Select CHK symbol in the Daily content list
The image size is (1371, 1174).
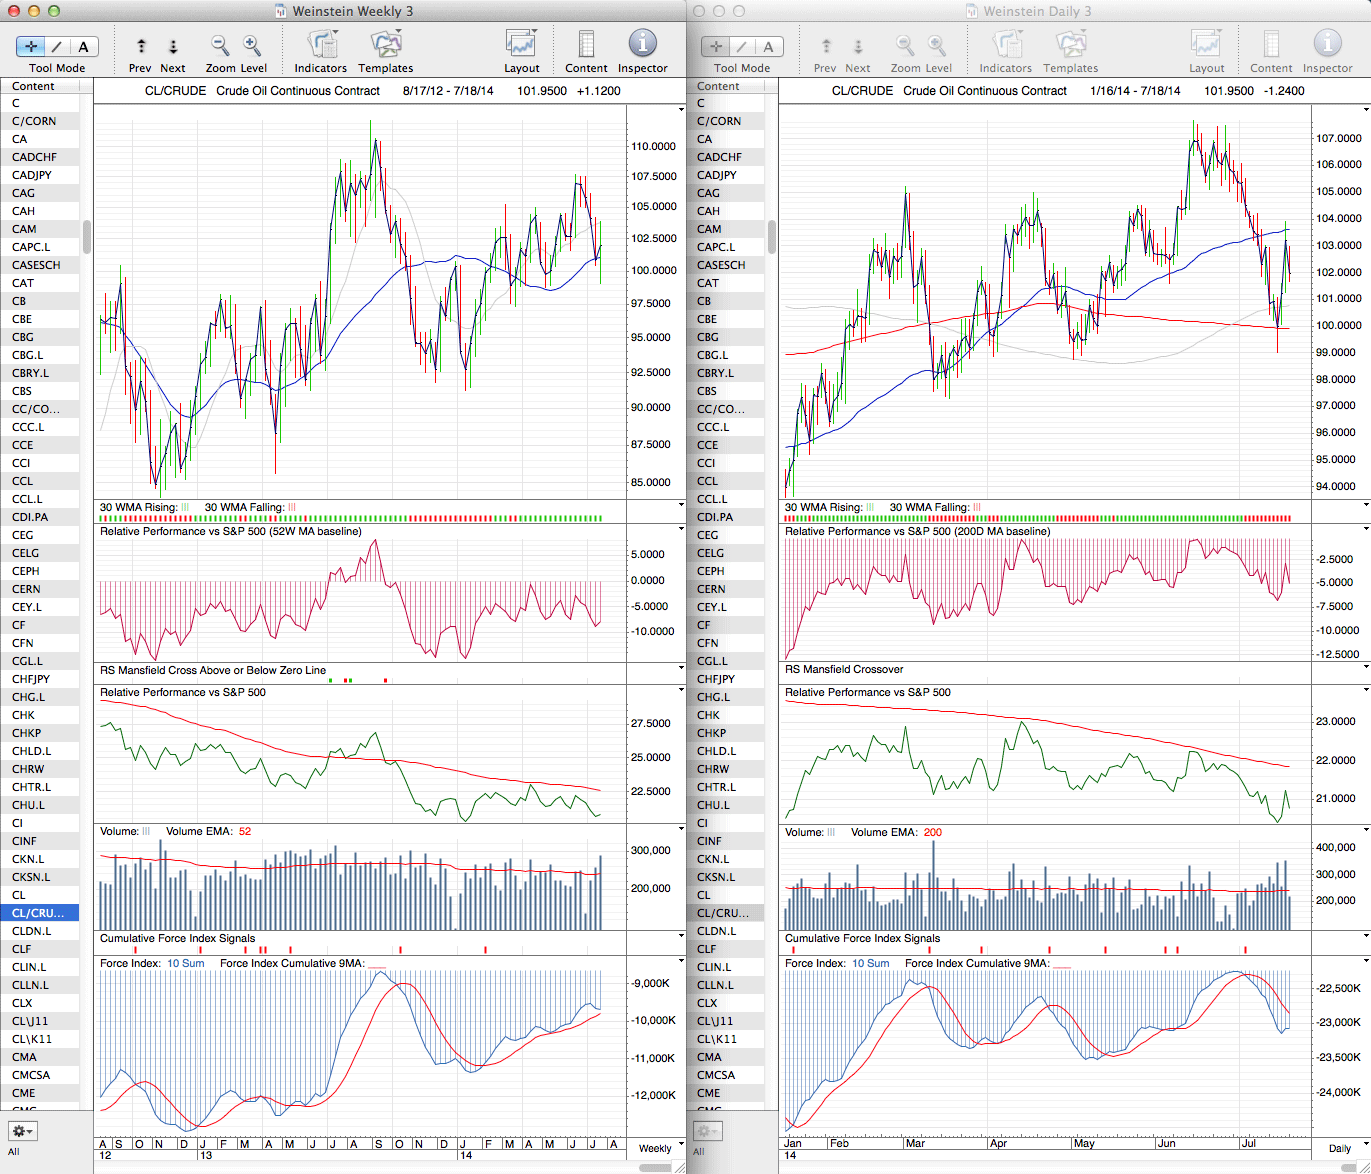click(x=708, y=715)
